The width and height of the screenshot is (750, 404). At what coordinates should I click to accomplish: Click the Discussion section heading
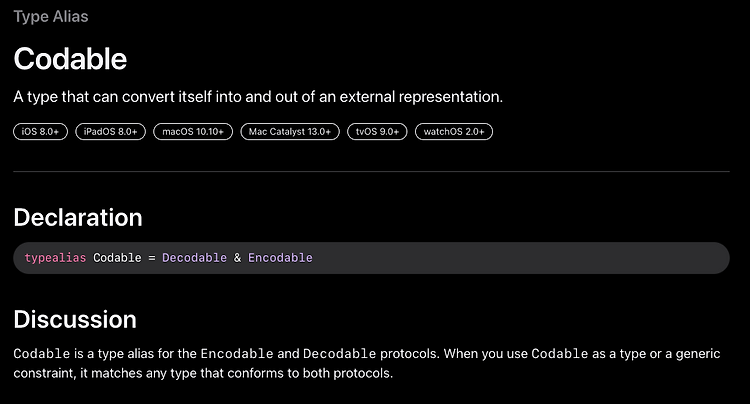pos(75,319)
